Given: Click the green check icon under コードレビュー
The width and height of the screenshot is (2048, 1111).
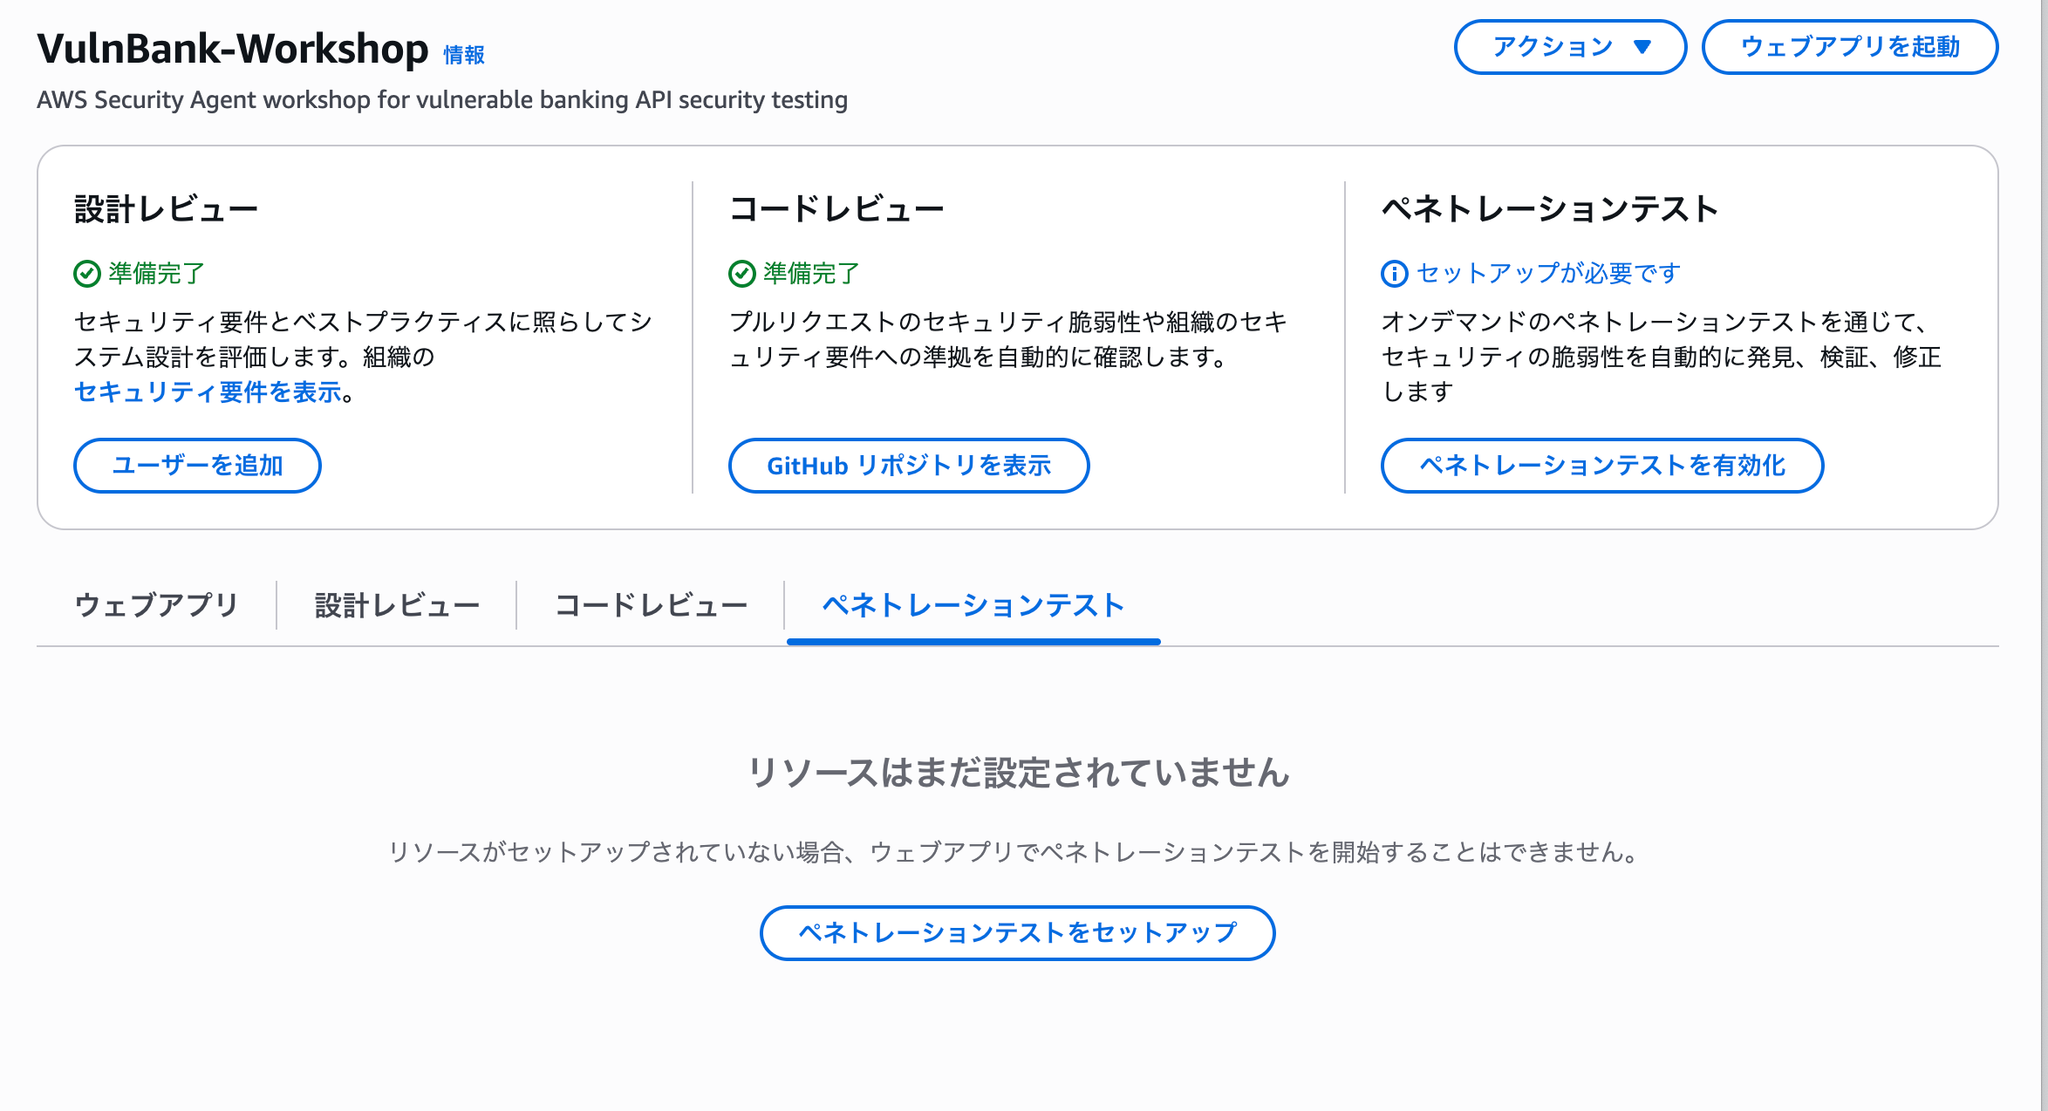Looking at the screenshot, I should (742, 273).
